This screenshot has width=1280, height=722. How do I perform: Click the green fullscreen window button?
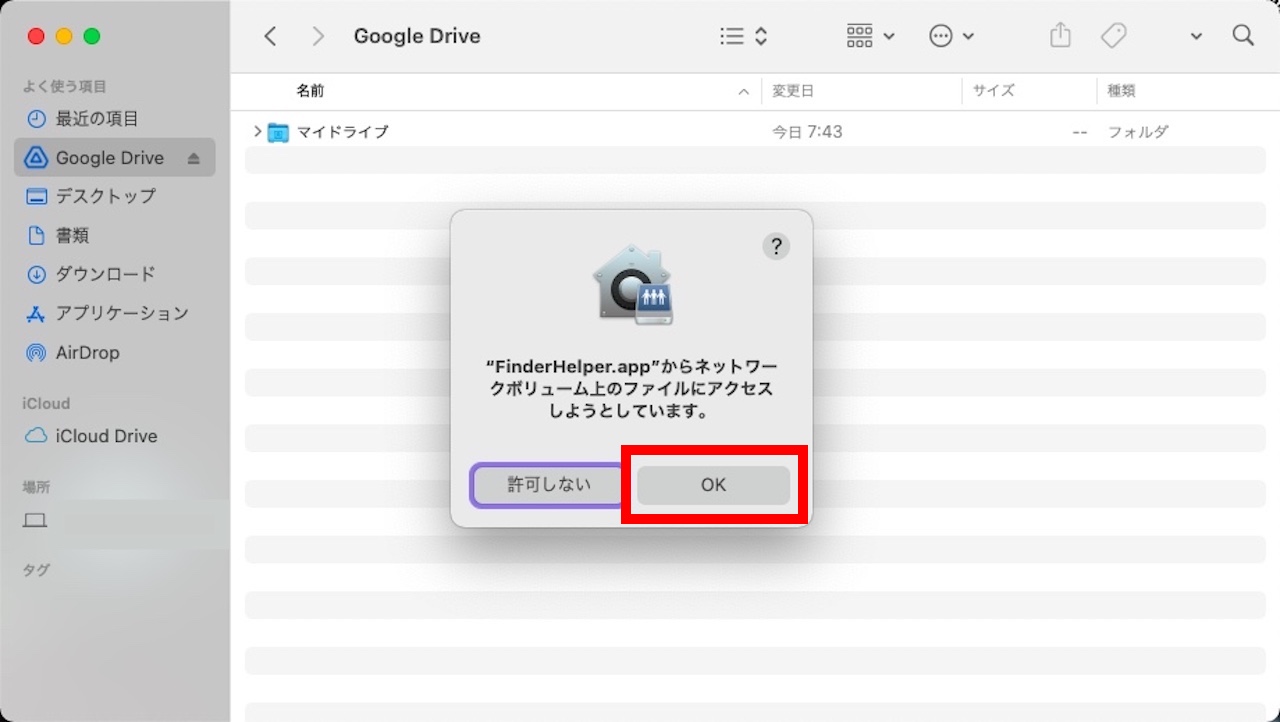coord(92,36)
